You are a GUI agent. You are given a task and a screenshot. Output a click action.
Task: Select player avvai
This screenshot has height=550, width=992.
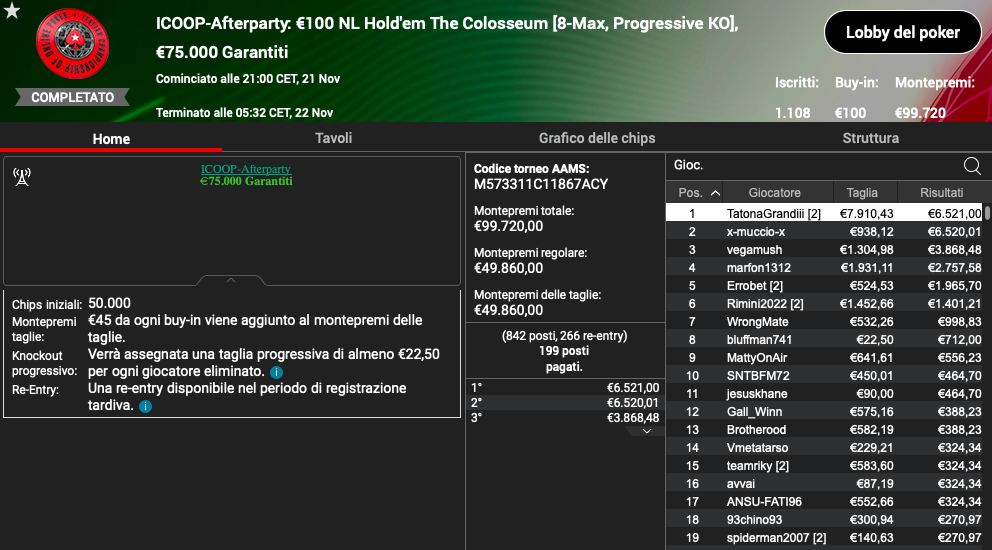[x=740, y=484]
